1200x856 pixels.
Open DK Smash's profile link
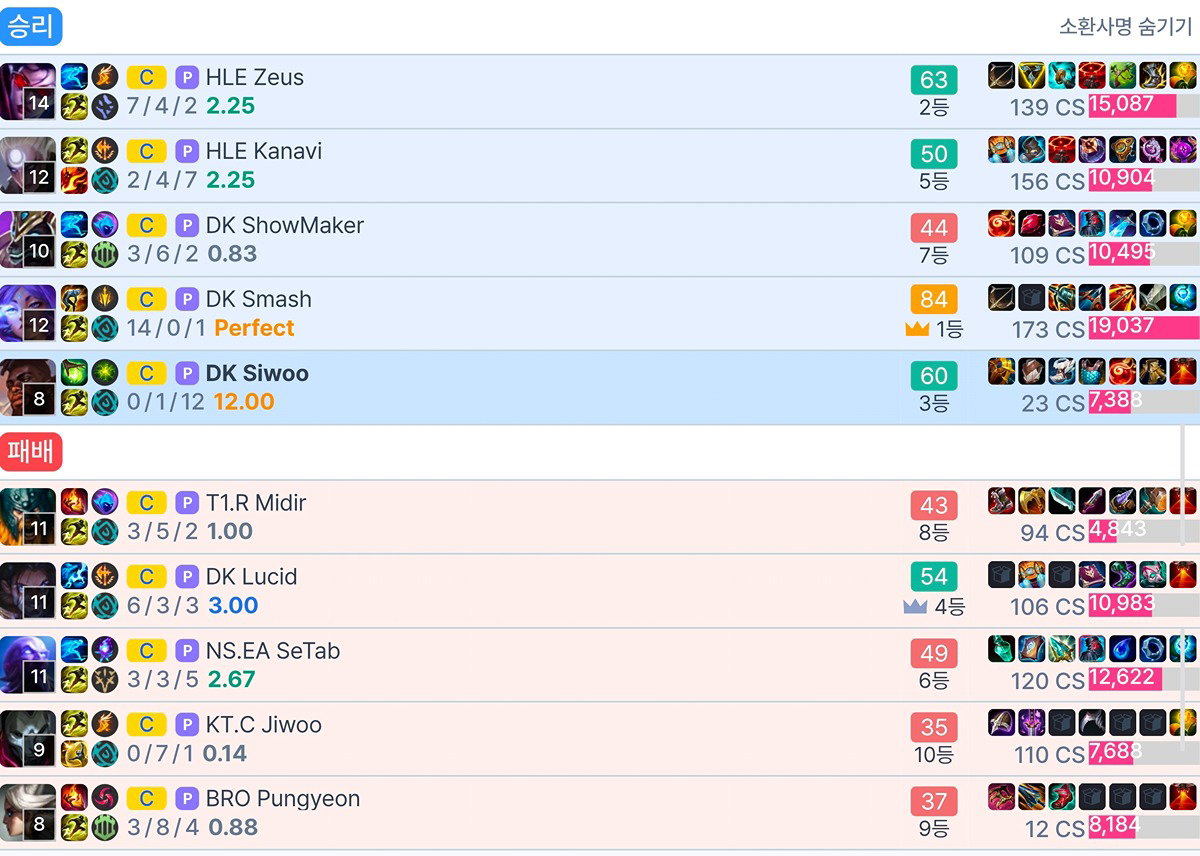pos(258,299)
